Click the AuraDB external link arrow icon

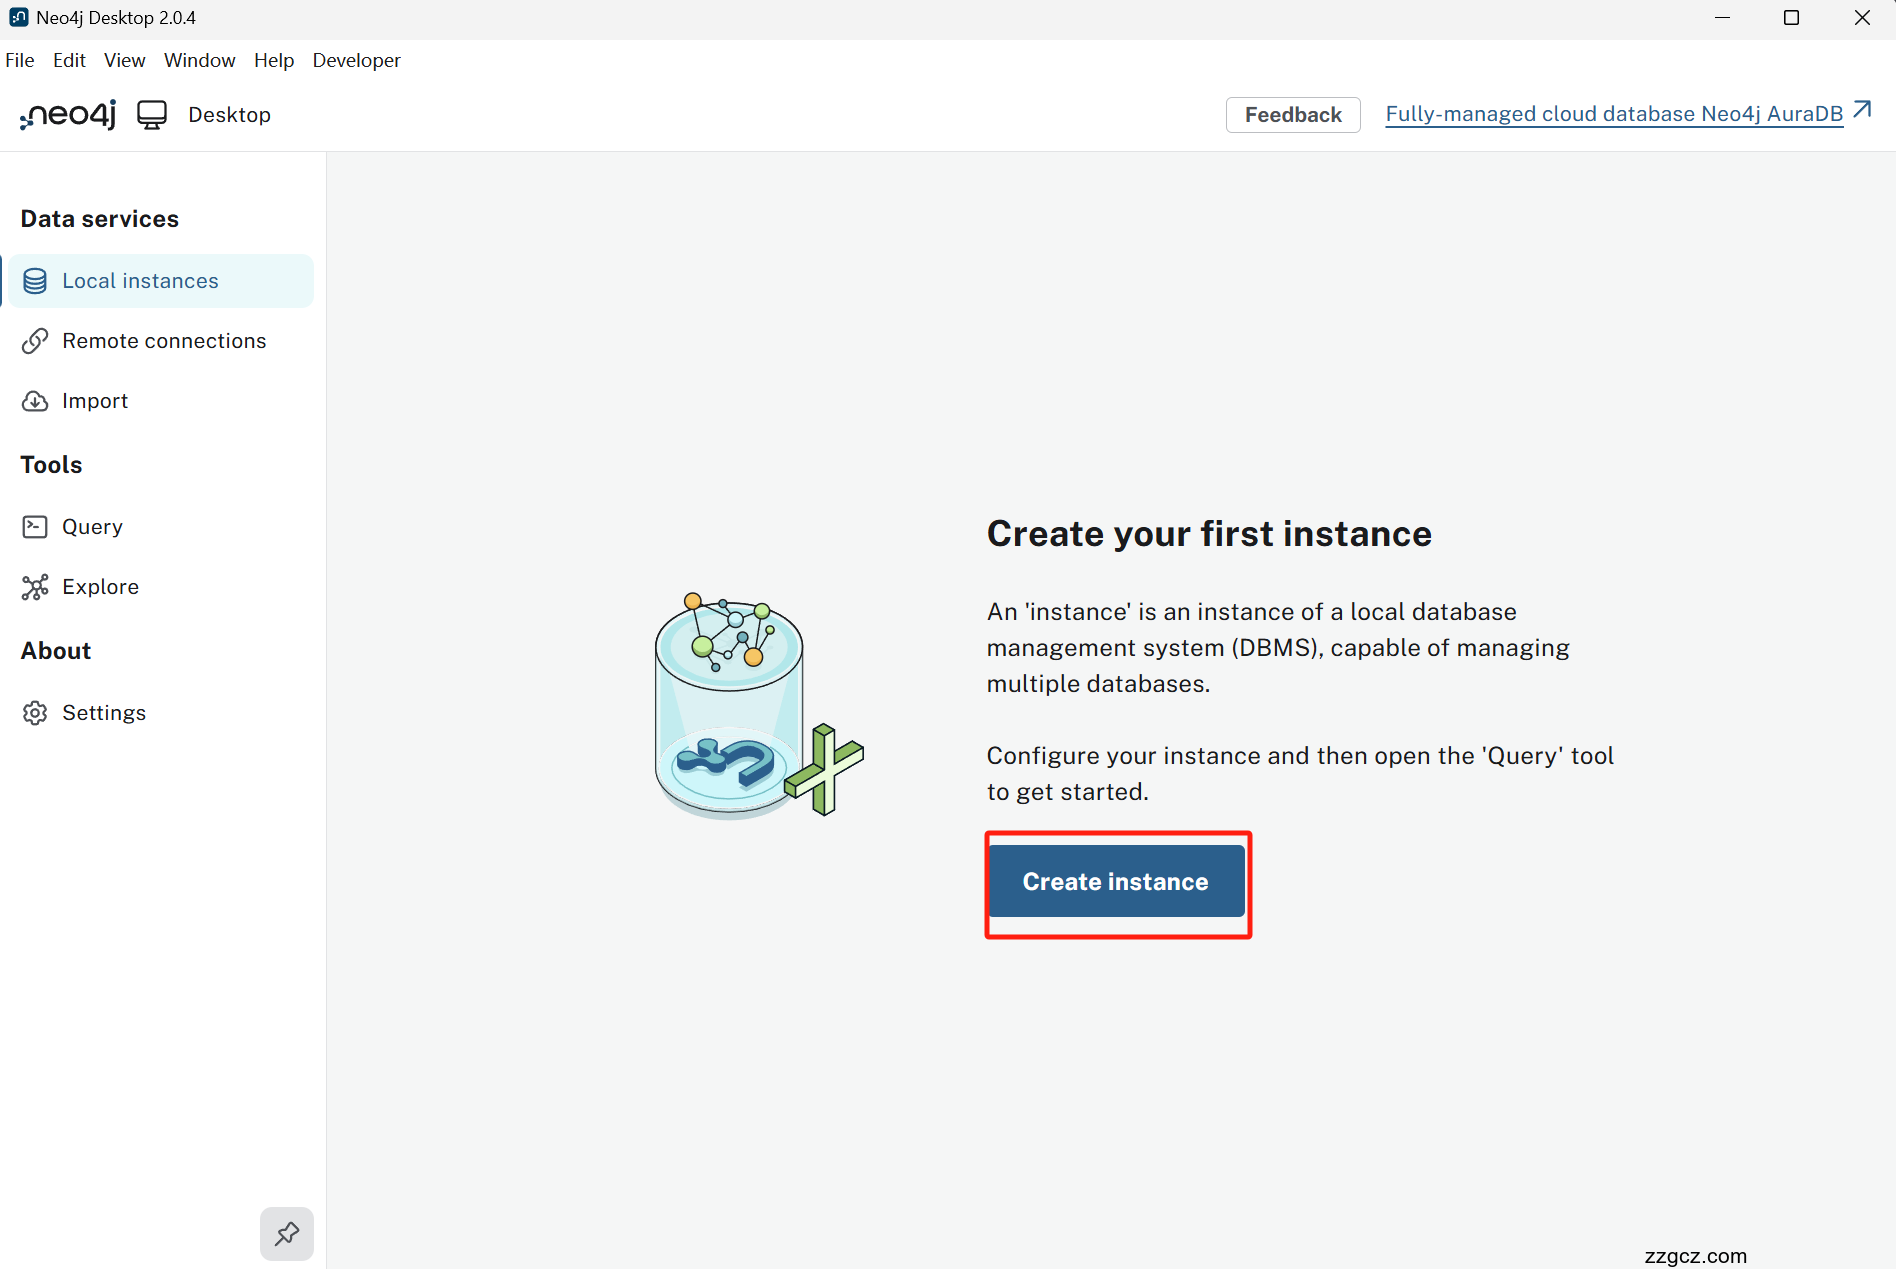pos(1862,110)
